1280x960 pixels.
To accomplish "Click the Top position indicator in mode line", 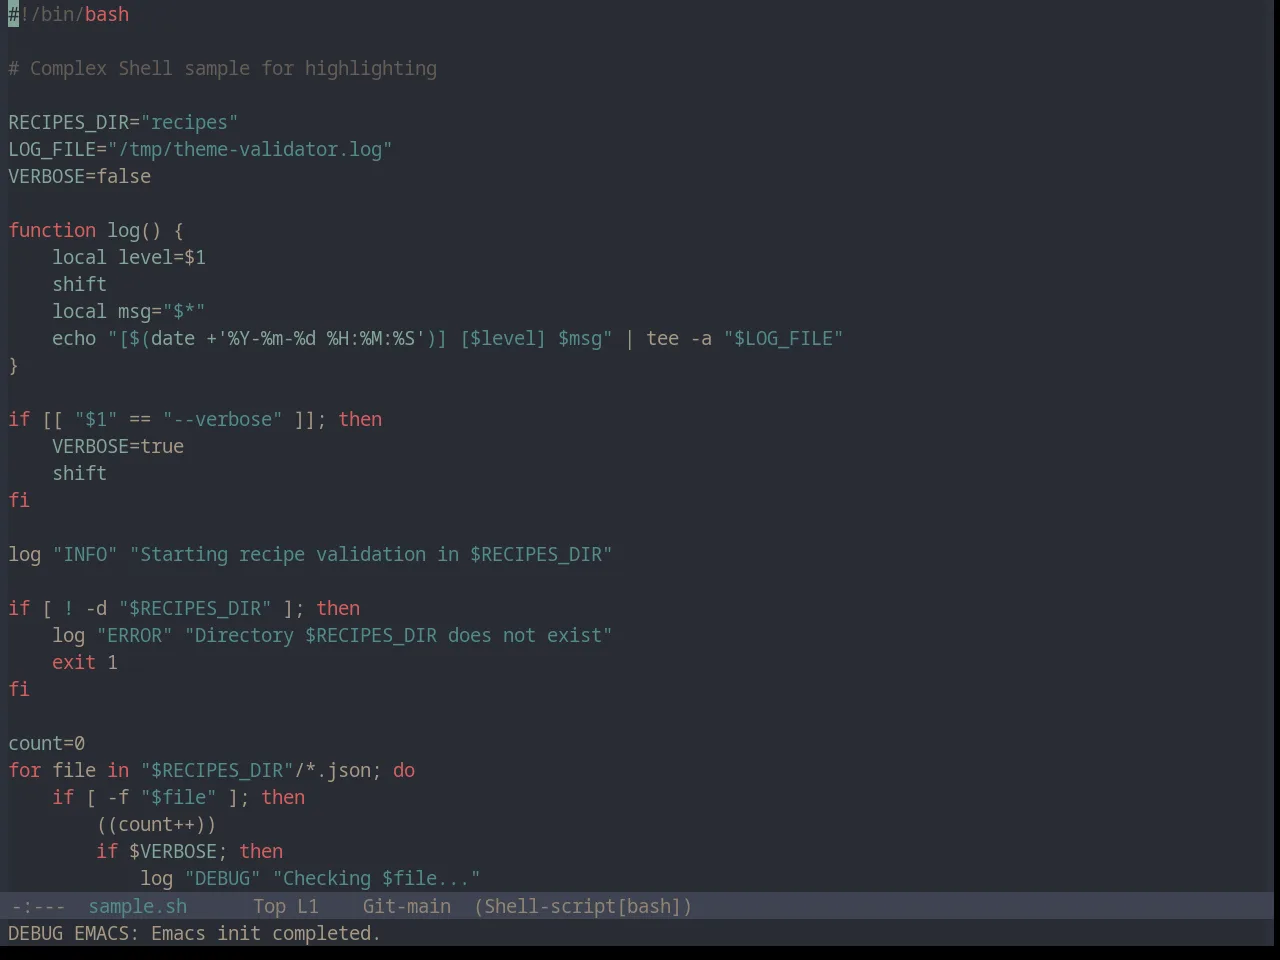I will click(269, 906).
